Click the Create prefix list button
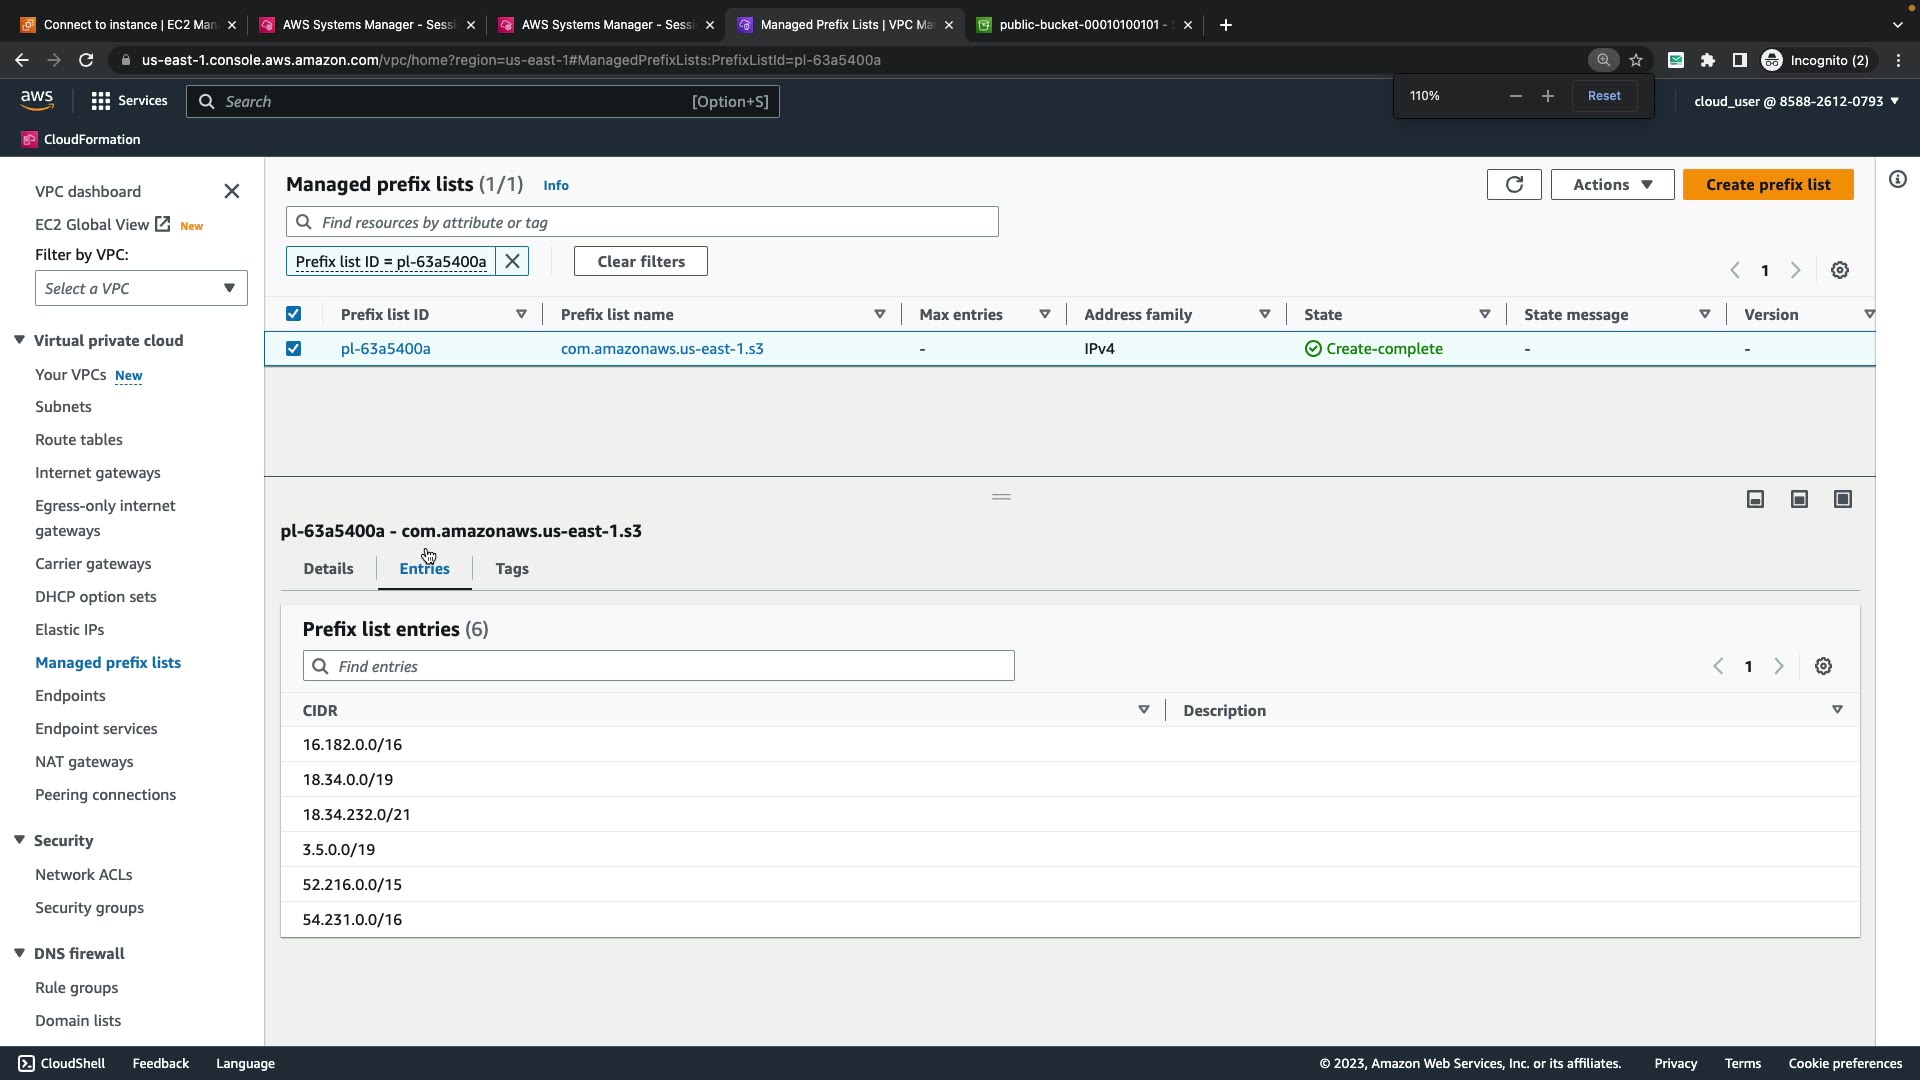1920x1080 pixels. point(1767,185)
